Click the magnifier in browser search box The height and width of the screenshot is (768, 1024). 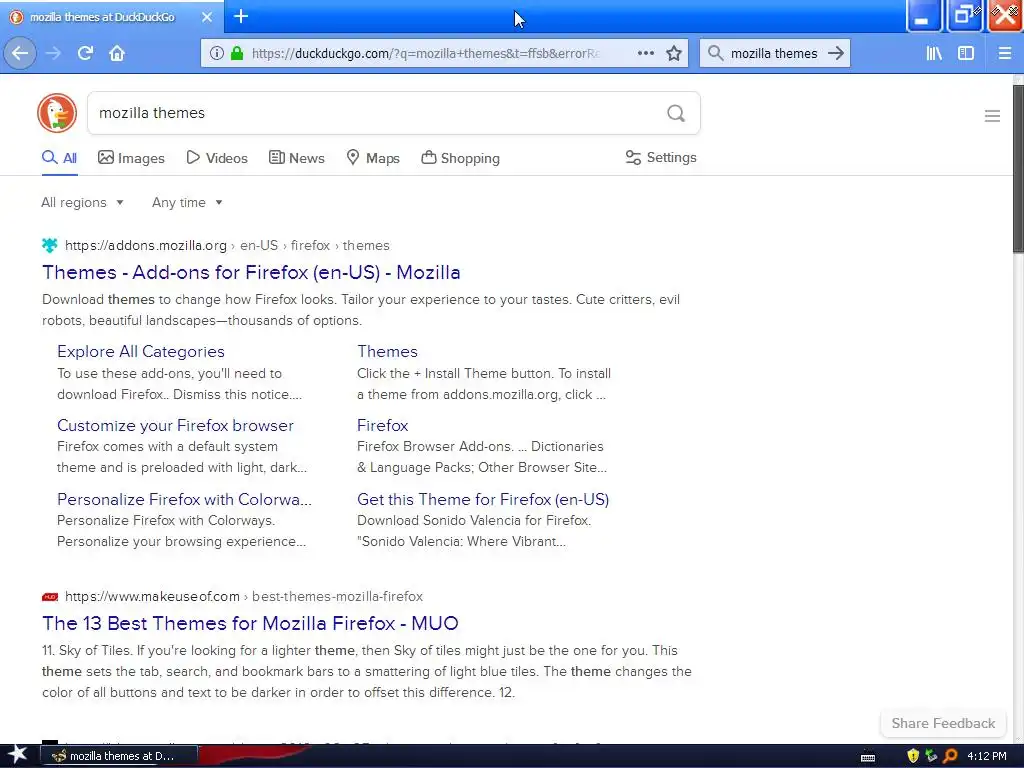pos(716,53)
